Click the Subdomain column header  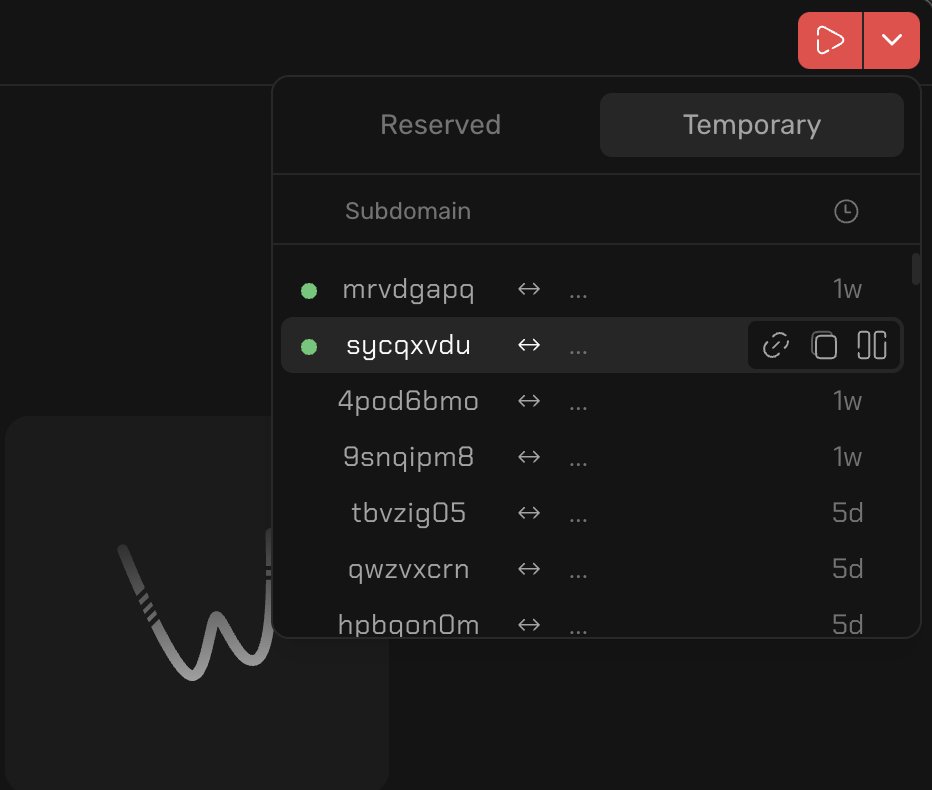(408, 211)
